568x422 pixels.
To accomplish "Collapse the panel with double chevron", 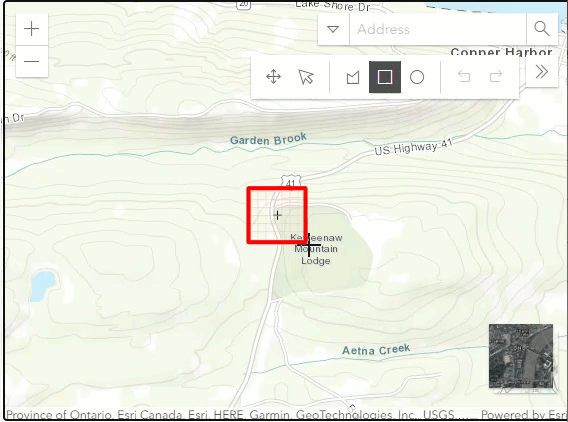I will (542, 72).
